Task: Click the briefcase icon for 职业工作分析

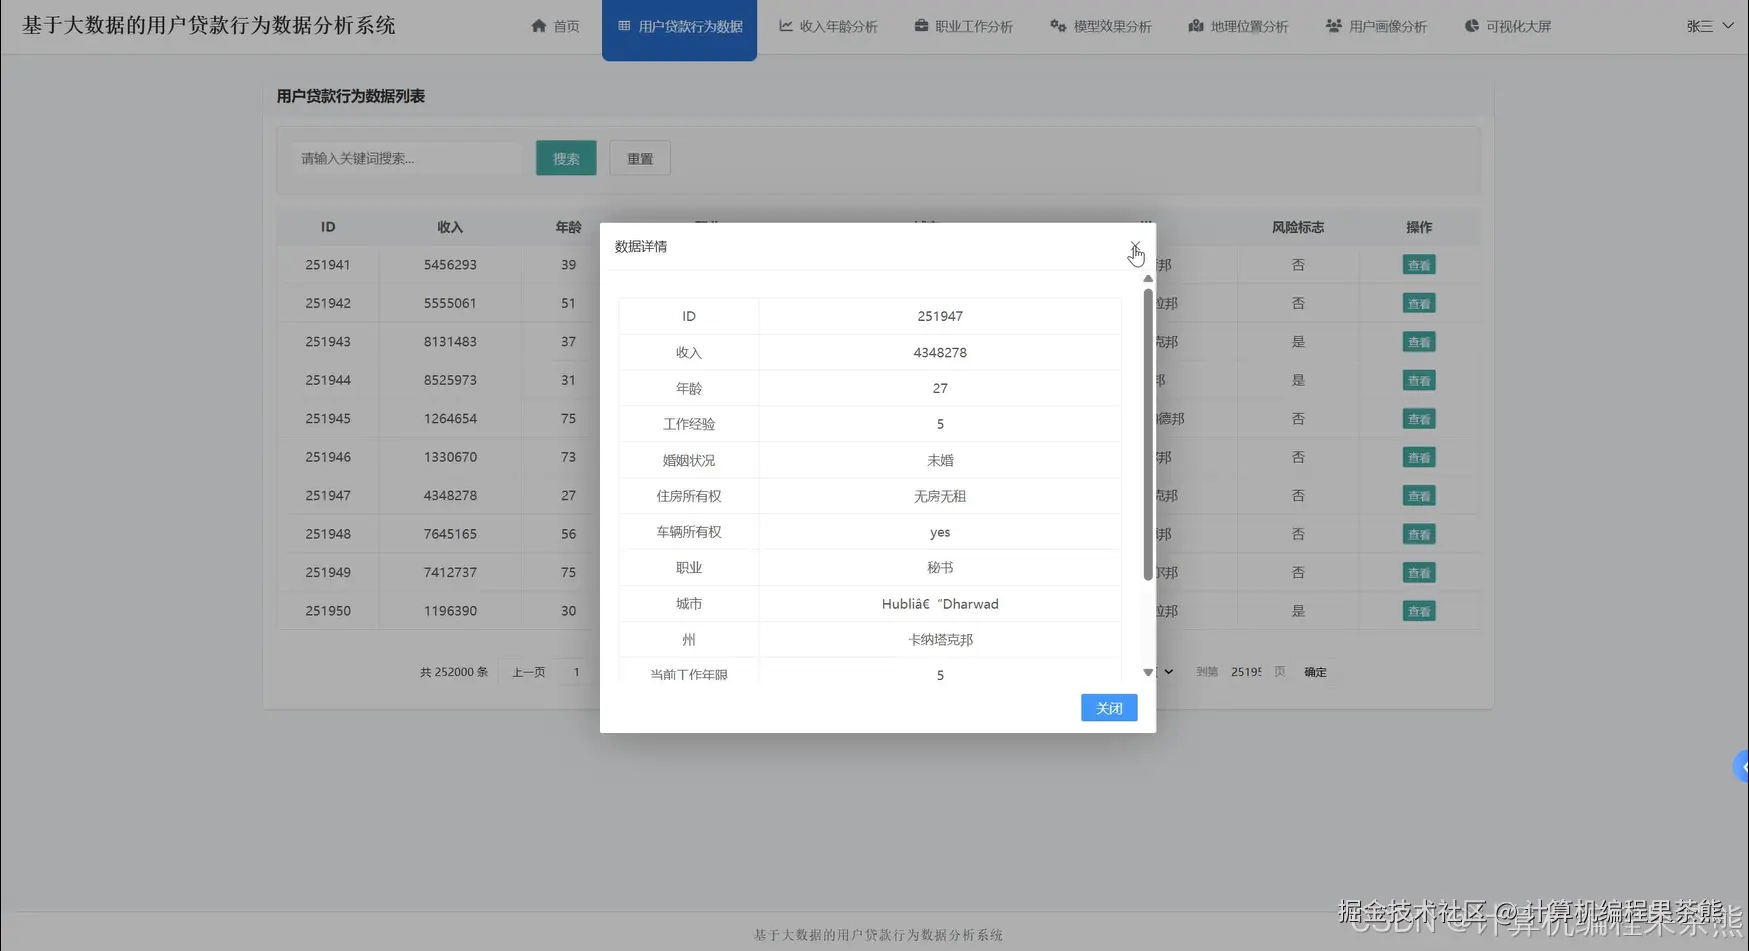Action: pyautogui.click(x=920, y=26)
